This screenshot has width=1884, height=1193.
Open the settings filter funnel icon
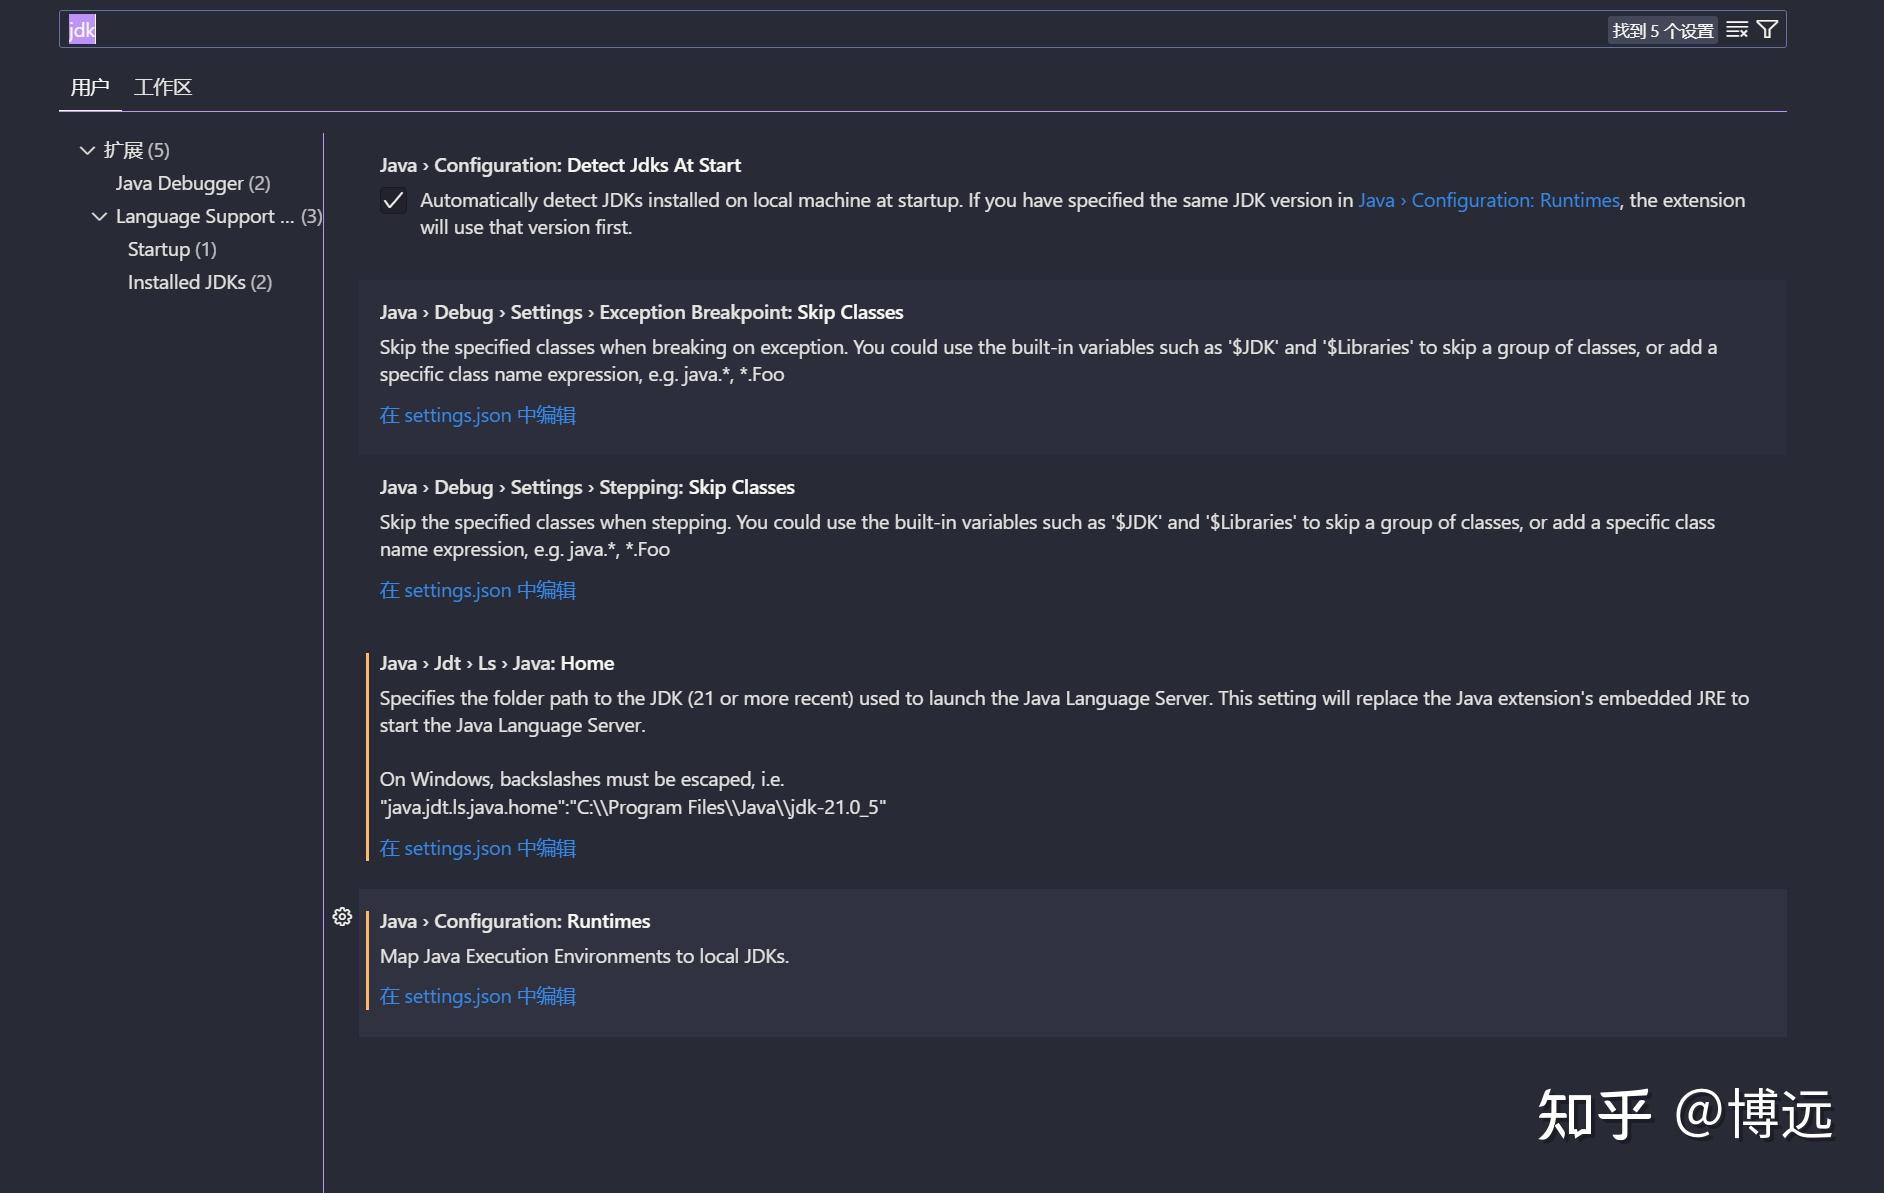[x=1767, y=30]
